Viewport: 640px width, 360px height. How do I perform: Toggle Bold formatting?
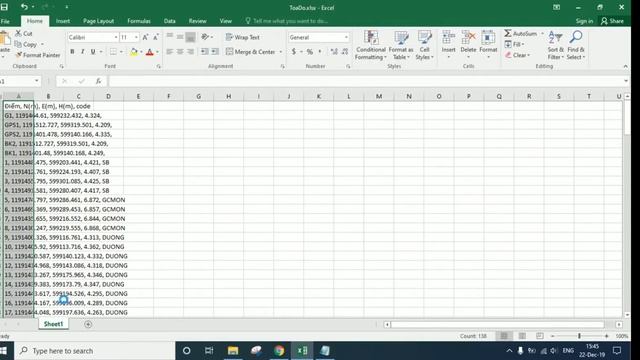click(x=72, y=52)
